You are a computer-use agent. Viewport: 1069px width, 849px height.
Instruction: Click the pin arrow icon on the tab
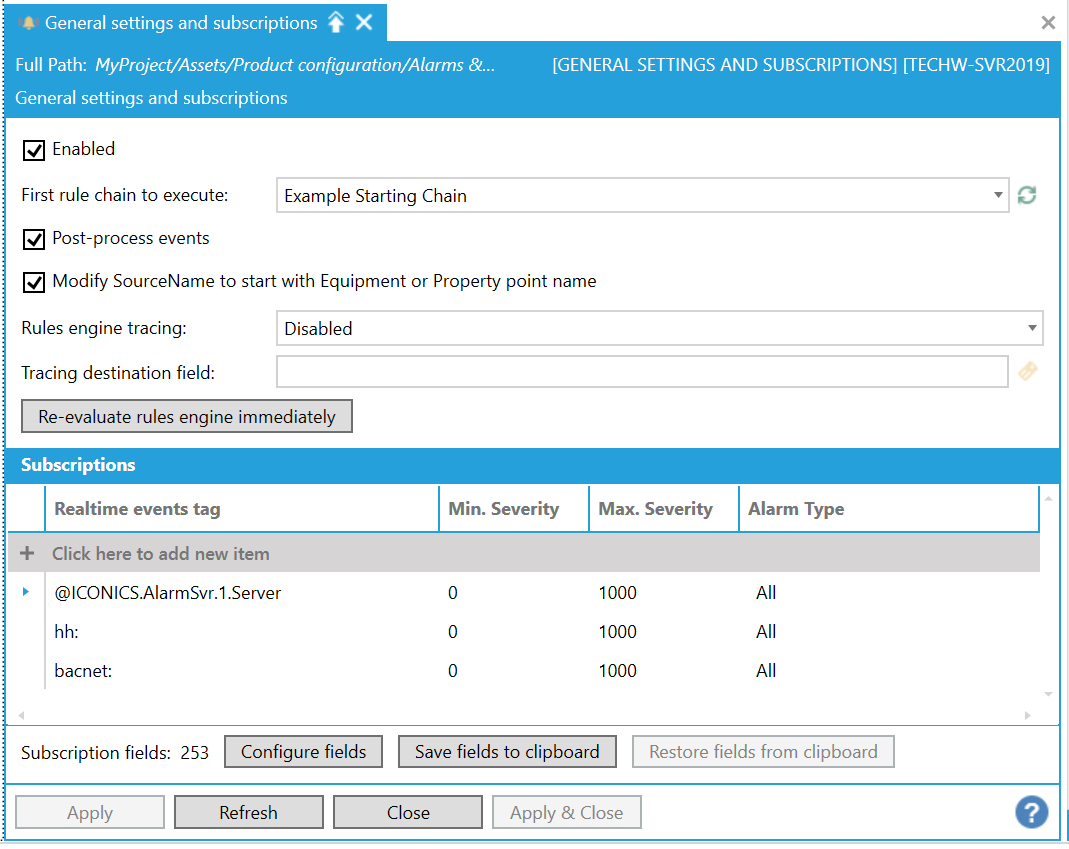coord(336,22)
